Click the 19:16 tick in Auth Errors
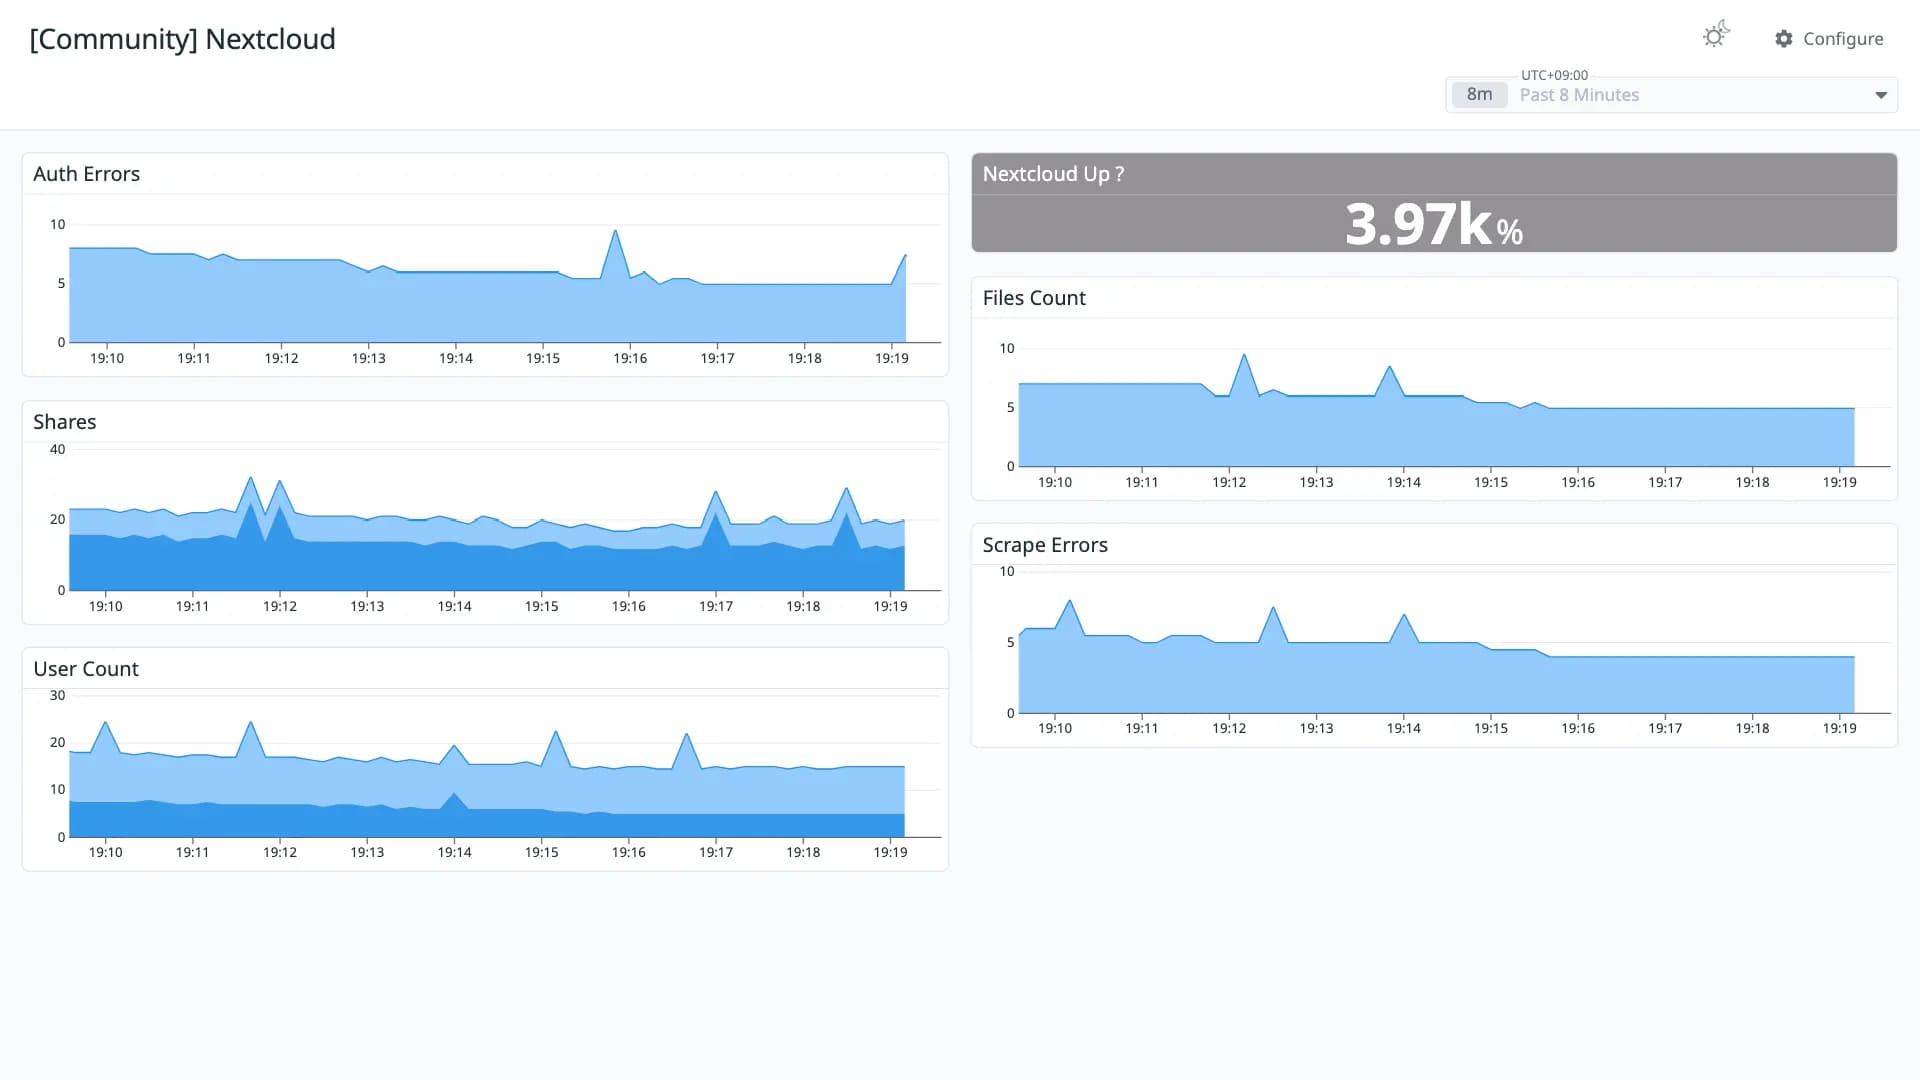Image resolution: width=1920 pixels, height=1080 pixels. 630,359
